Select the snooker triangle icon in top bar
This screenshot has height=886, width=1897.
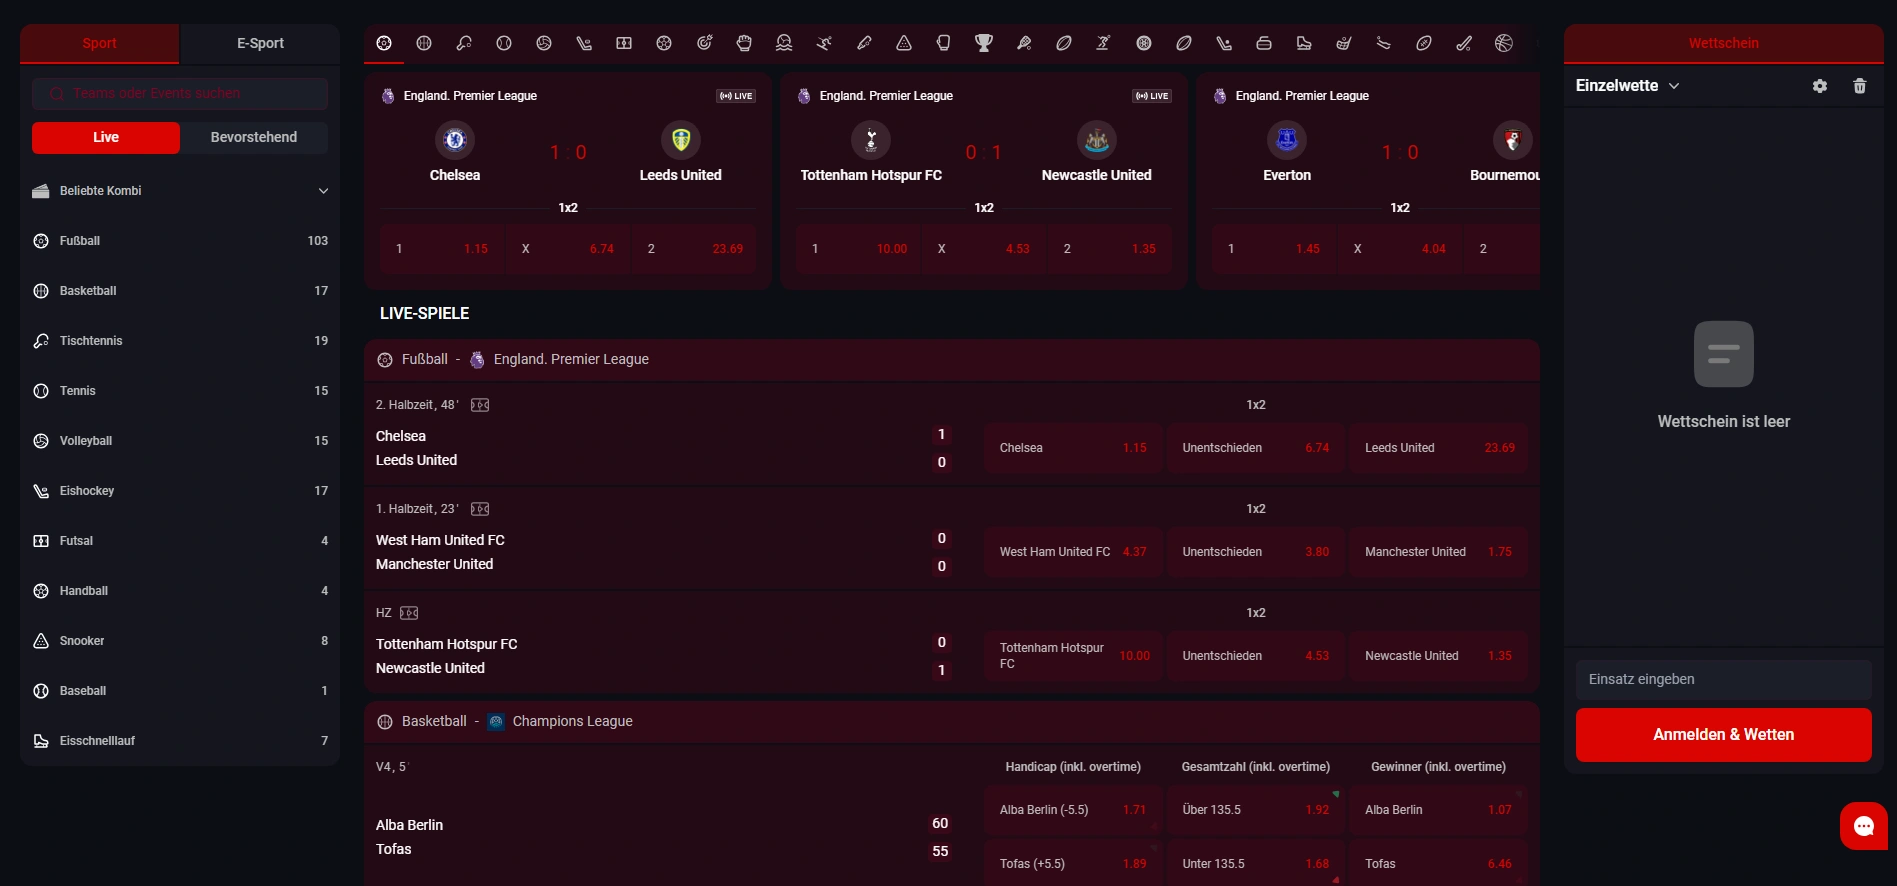click(x=904, y=43)
